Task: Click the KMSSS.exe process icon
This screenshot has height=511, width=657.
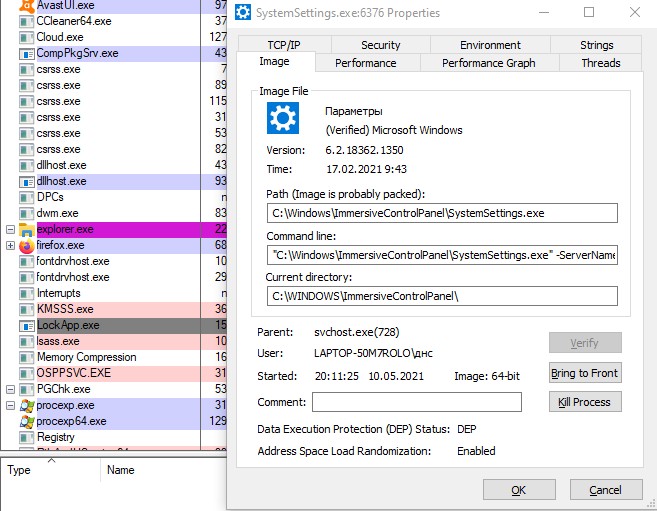Action: tap(26, 310)
